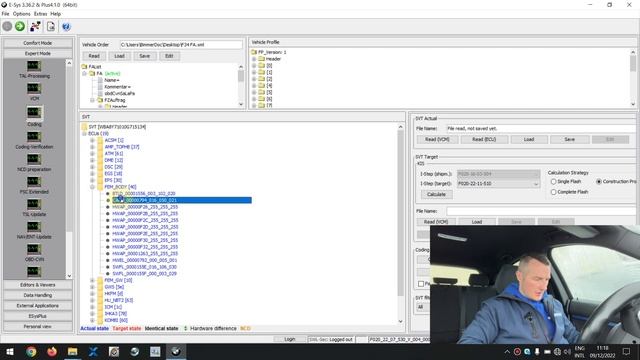This screenshot has width=640, height=360.
Task: Open the NCD preparation module icon
Action: click(34, 159)
